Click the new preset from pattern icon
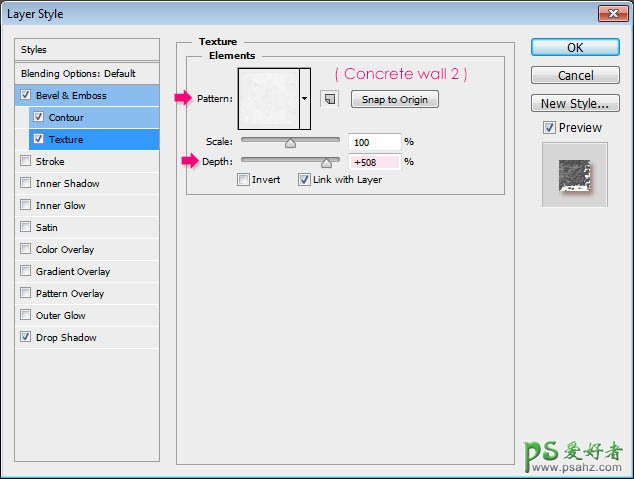The width and height of the screenshot is (634, 479). (x=329, y=99)
